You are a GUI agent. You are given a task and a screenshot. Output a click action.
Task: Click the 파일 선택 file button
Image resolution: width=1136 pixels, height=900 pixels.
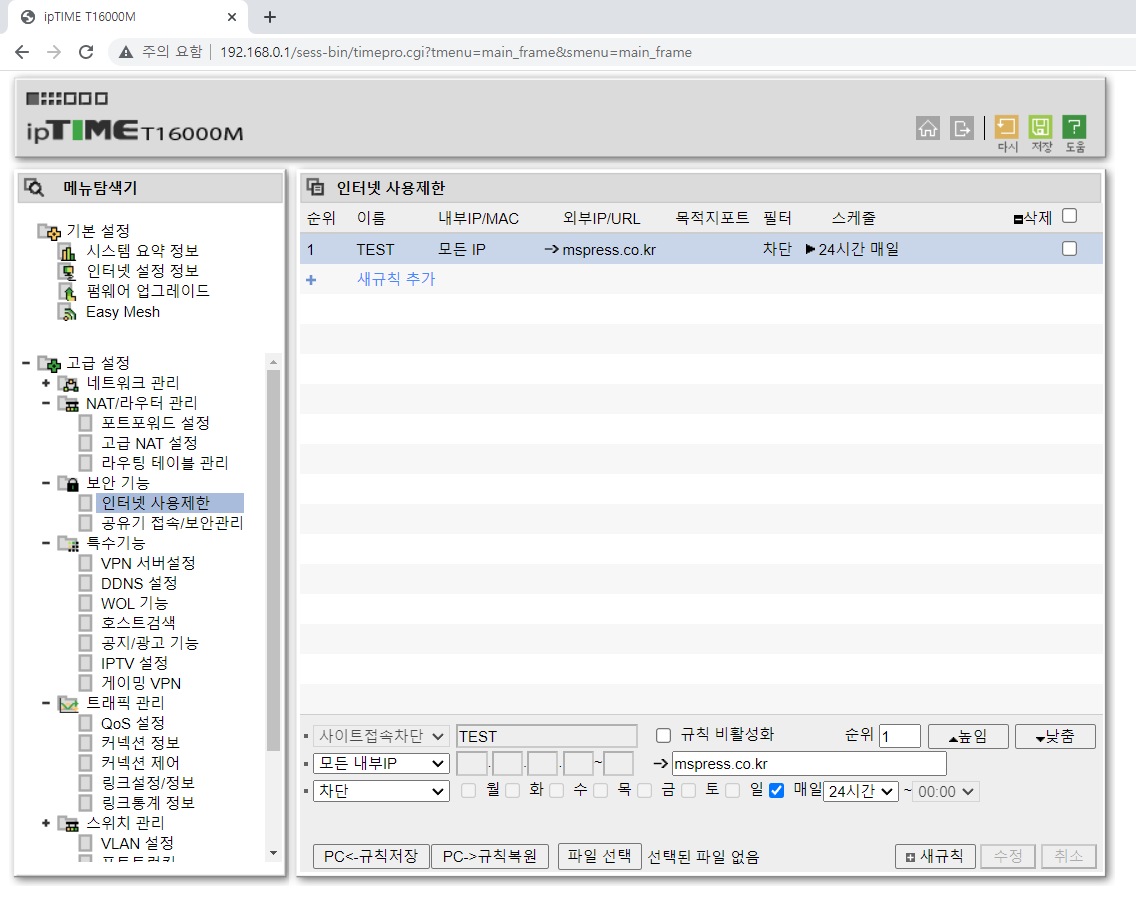point(600,857)
